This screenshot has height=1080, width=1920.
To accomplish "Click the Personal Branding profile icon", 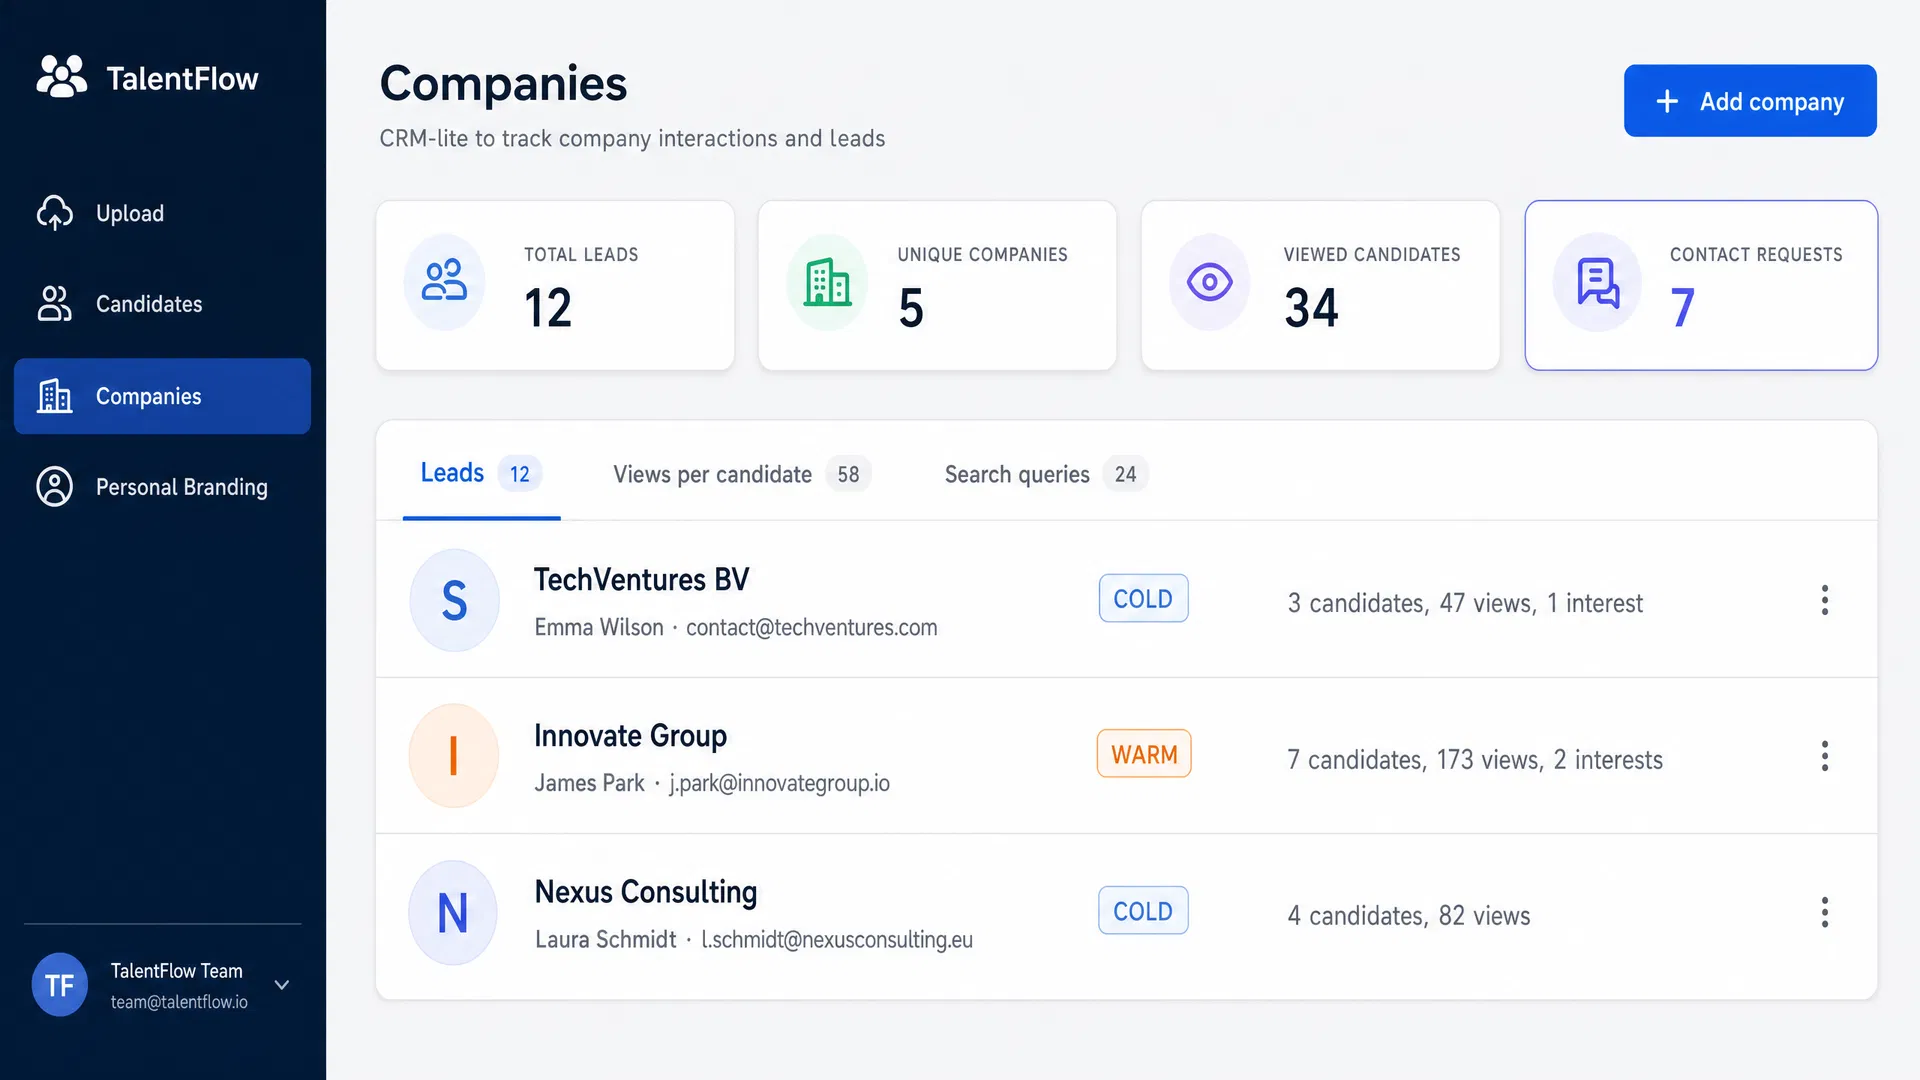I will (55, 487).
